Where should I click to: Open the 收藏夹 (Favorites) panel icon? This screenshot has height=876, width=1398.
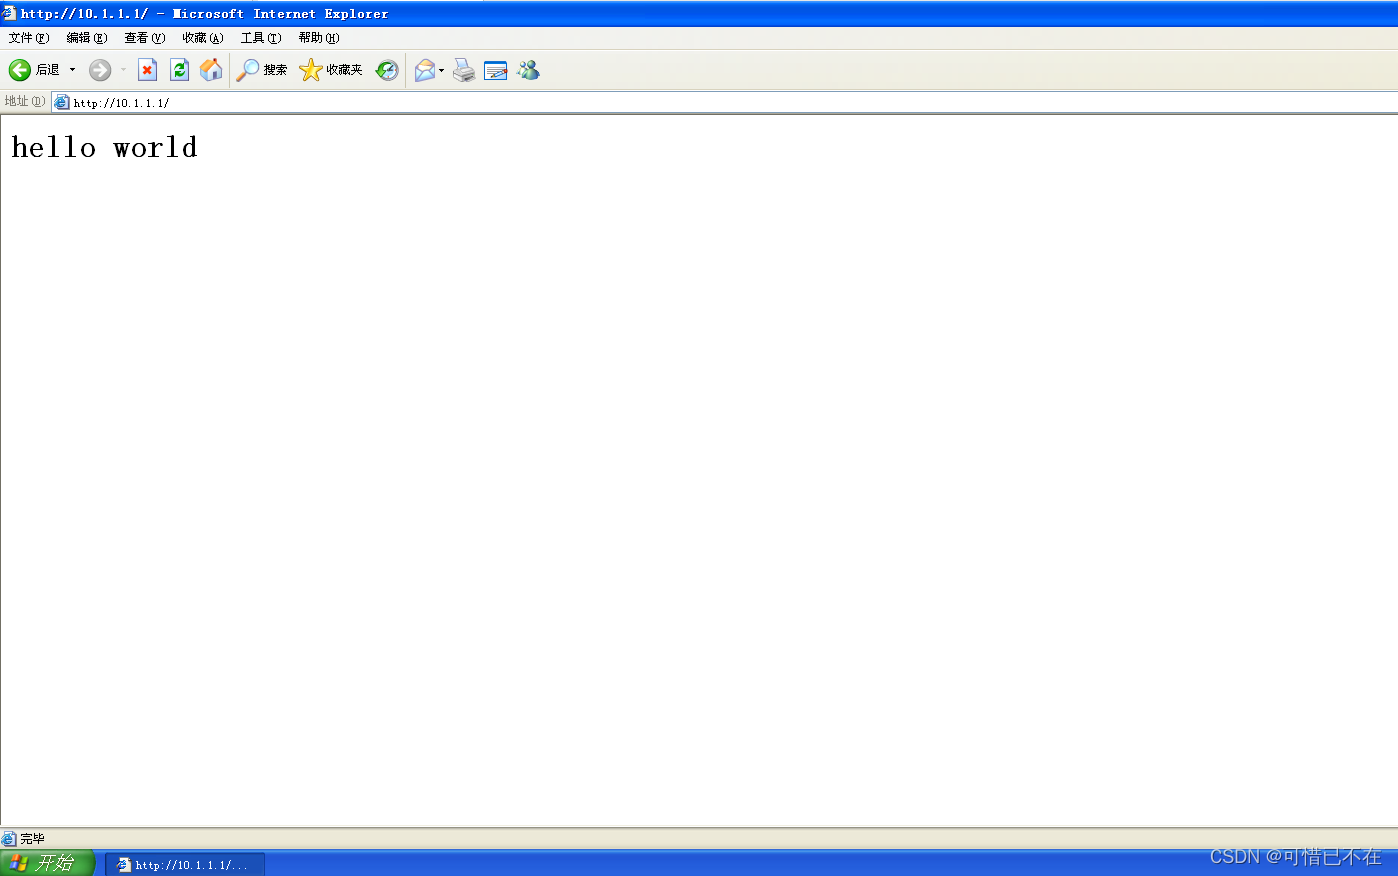(330, 69)
